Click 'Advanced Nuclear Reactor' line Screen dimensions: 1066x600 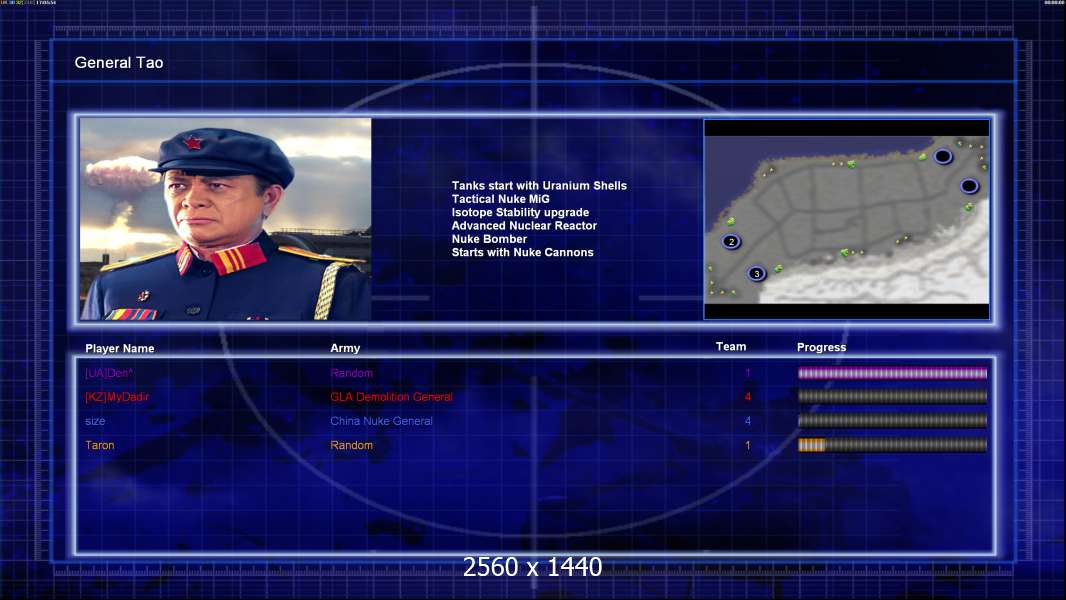click(524, 226)
